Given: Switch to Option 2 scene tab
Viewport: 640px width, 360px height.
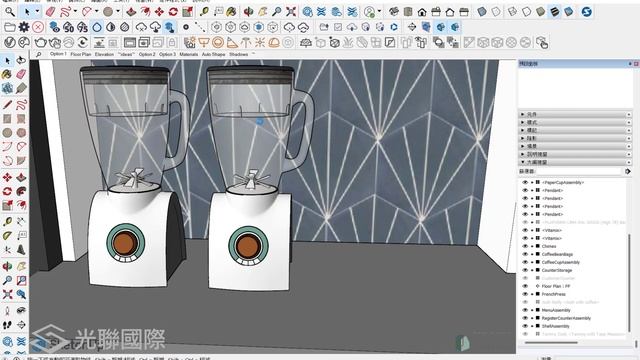Looking at the screenshot, I should pyautogui.click(x=147, y=54).
